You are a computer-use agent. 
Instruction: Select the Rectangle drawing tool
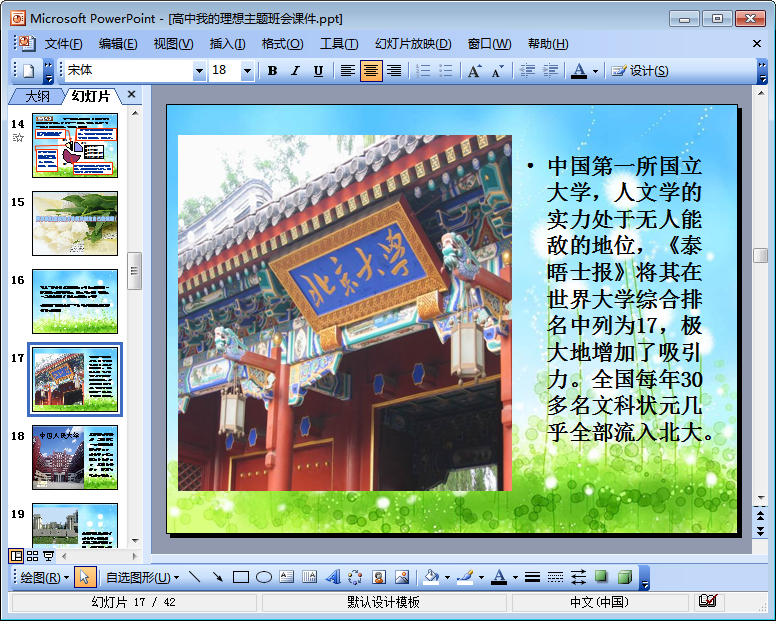pyautogui.click(x=241, y=577)
